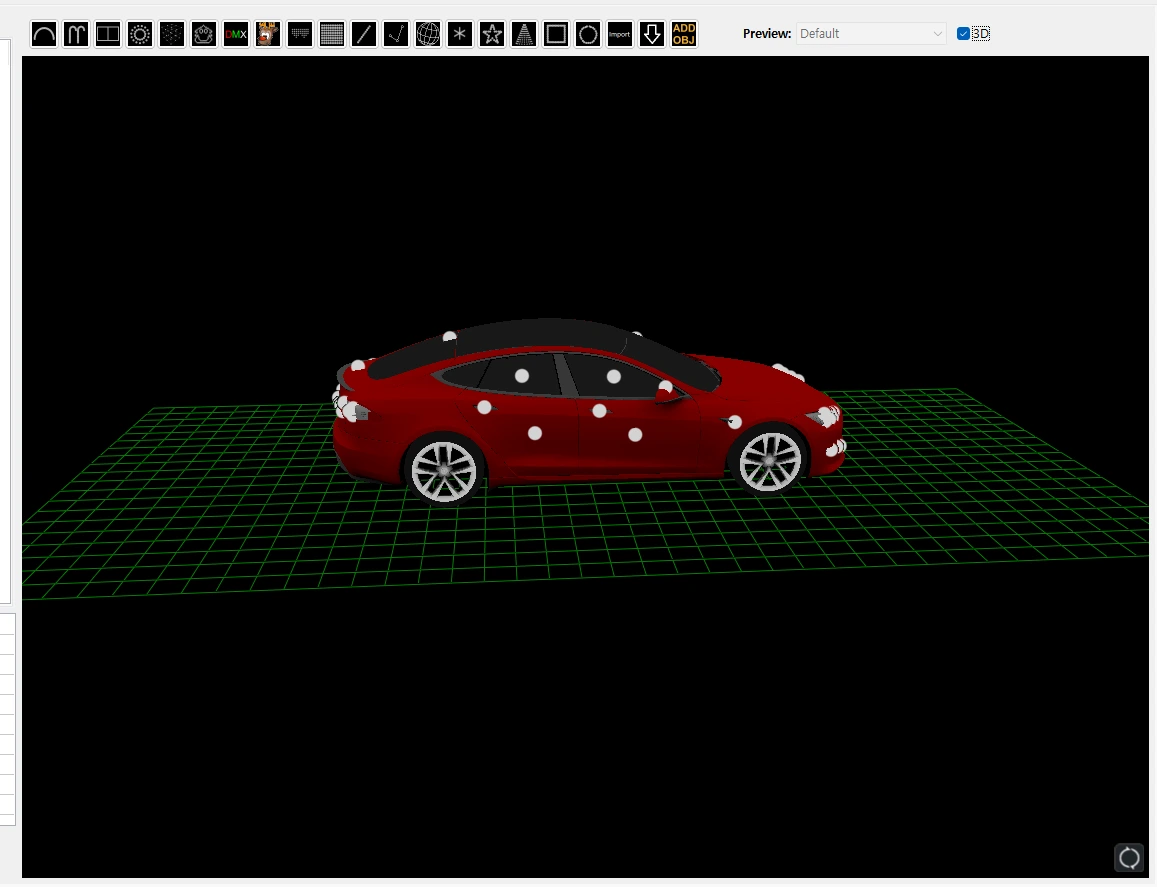Select the Matrix model tool
Screen dimensions: 1157x887
[332, 34]
